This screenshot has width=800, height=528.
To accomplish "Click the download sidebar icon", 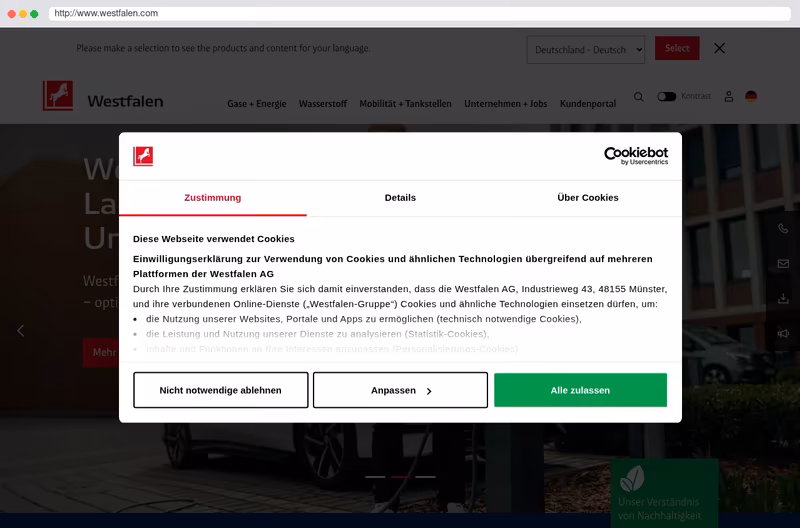I will 783,298.
